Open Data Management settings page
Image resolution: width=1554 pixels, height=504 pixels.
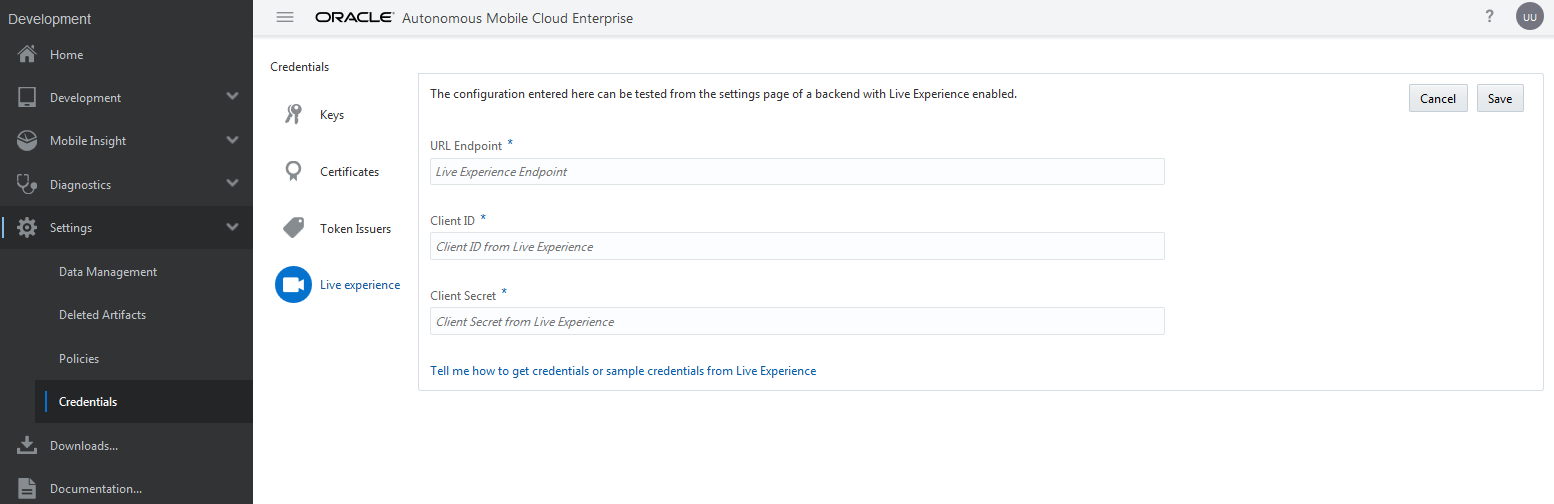[108, 272]
